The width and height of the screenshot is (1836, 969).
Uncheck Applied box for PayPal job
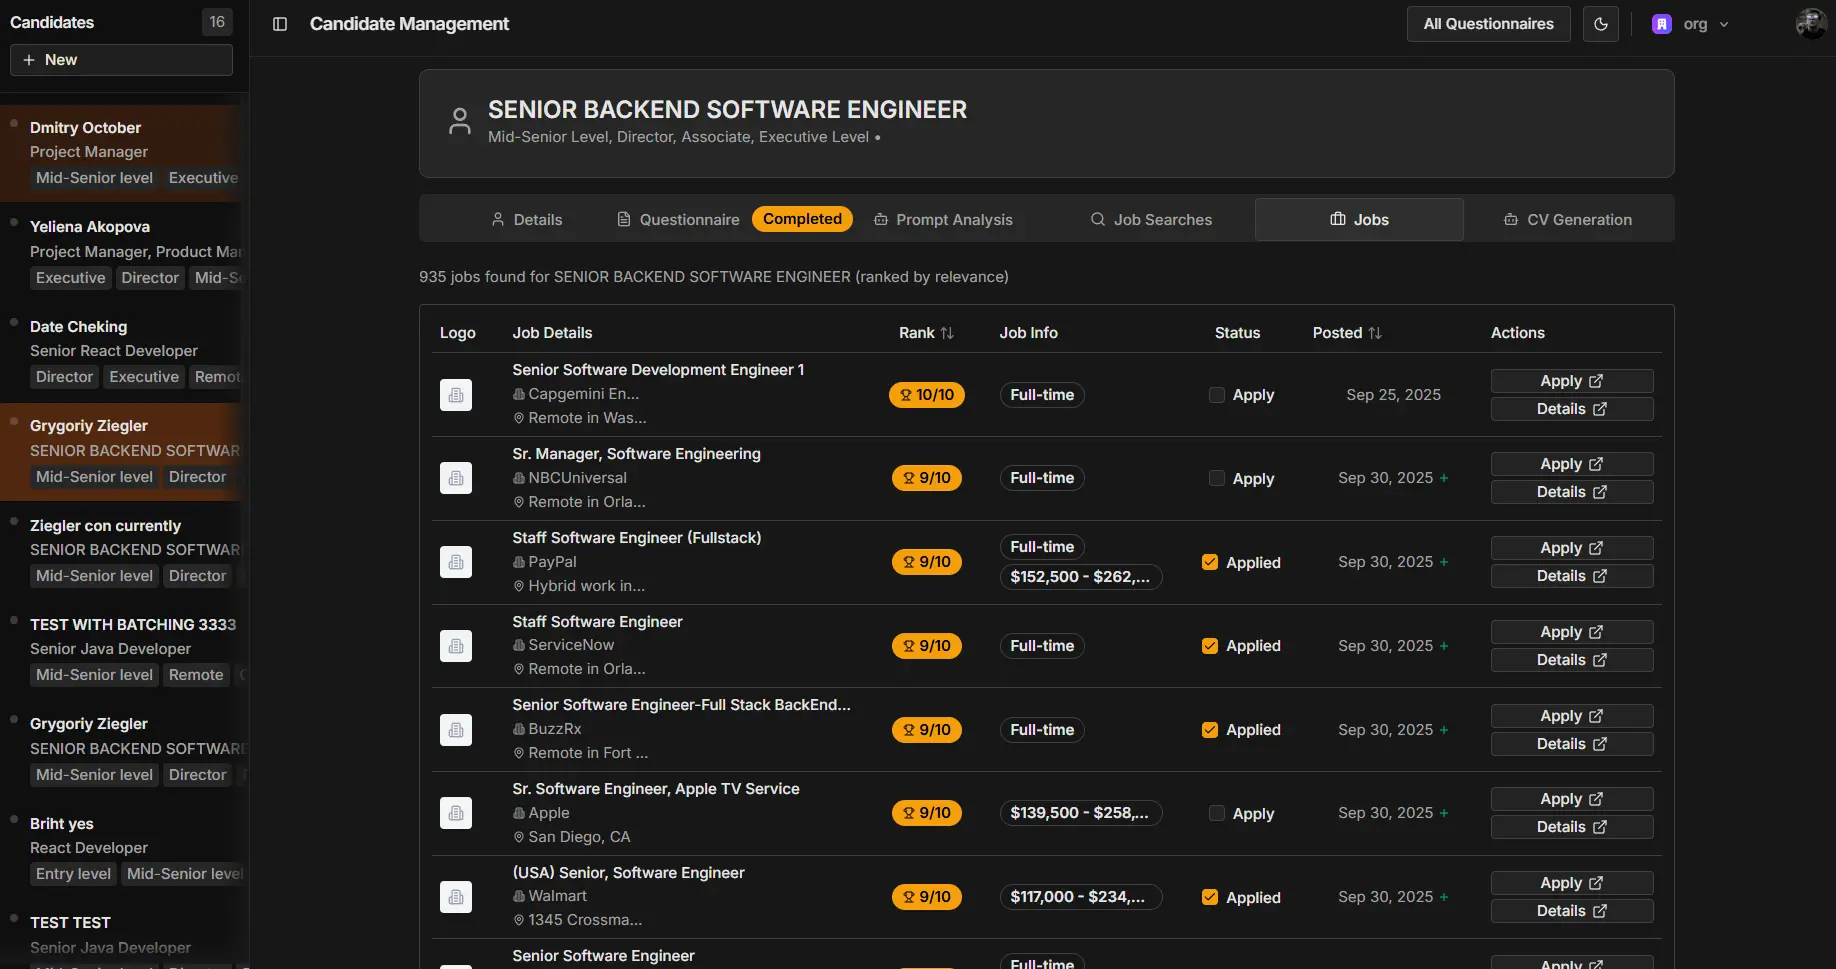point(1210,562)
